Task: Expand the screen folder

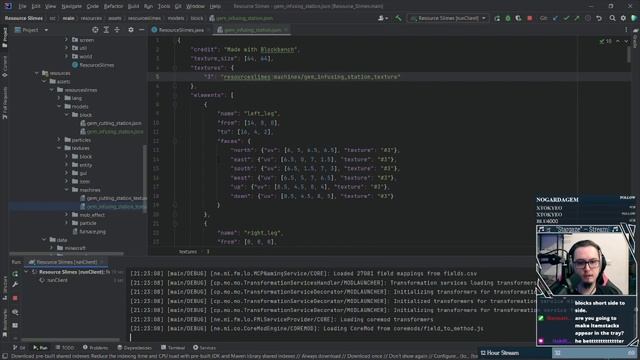Action: tap(67, 40)
